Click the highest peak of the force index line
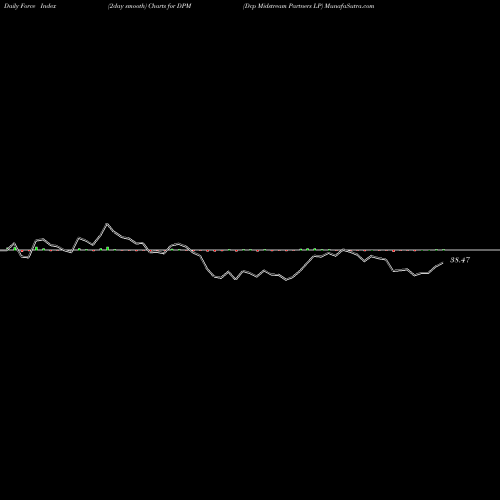 107,224
